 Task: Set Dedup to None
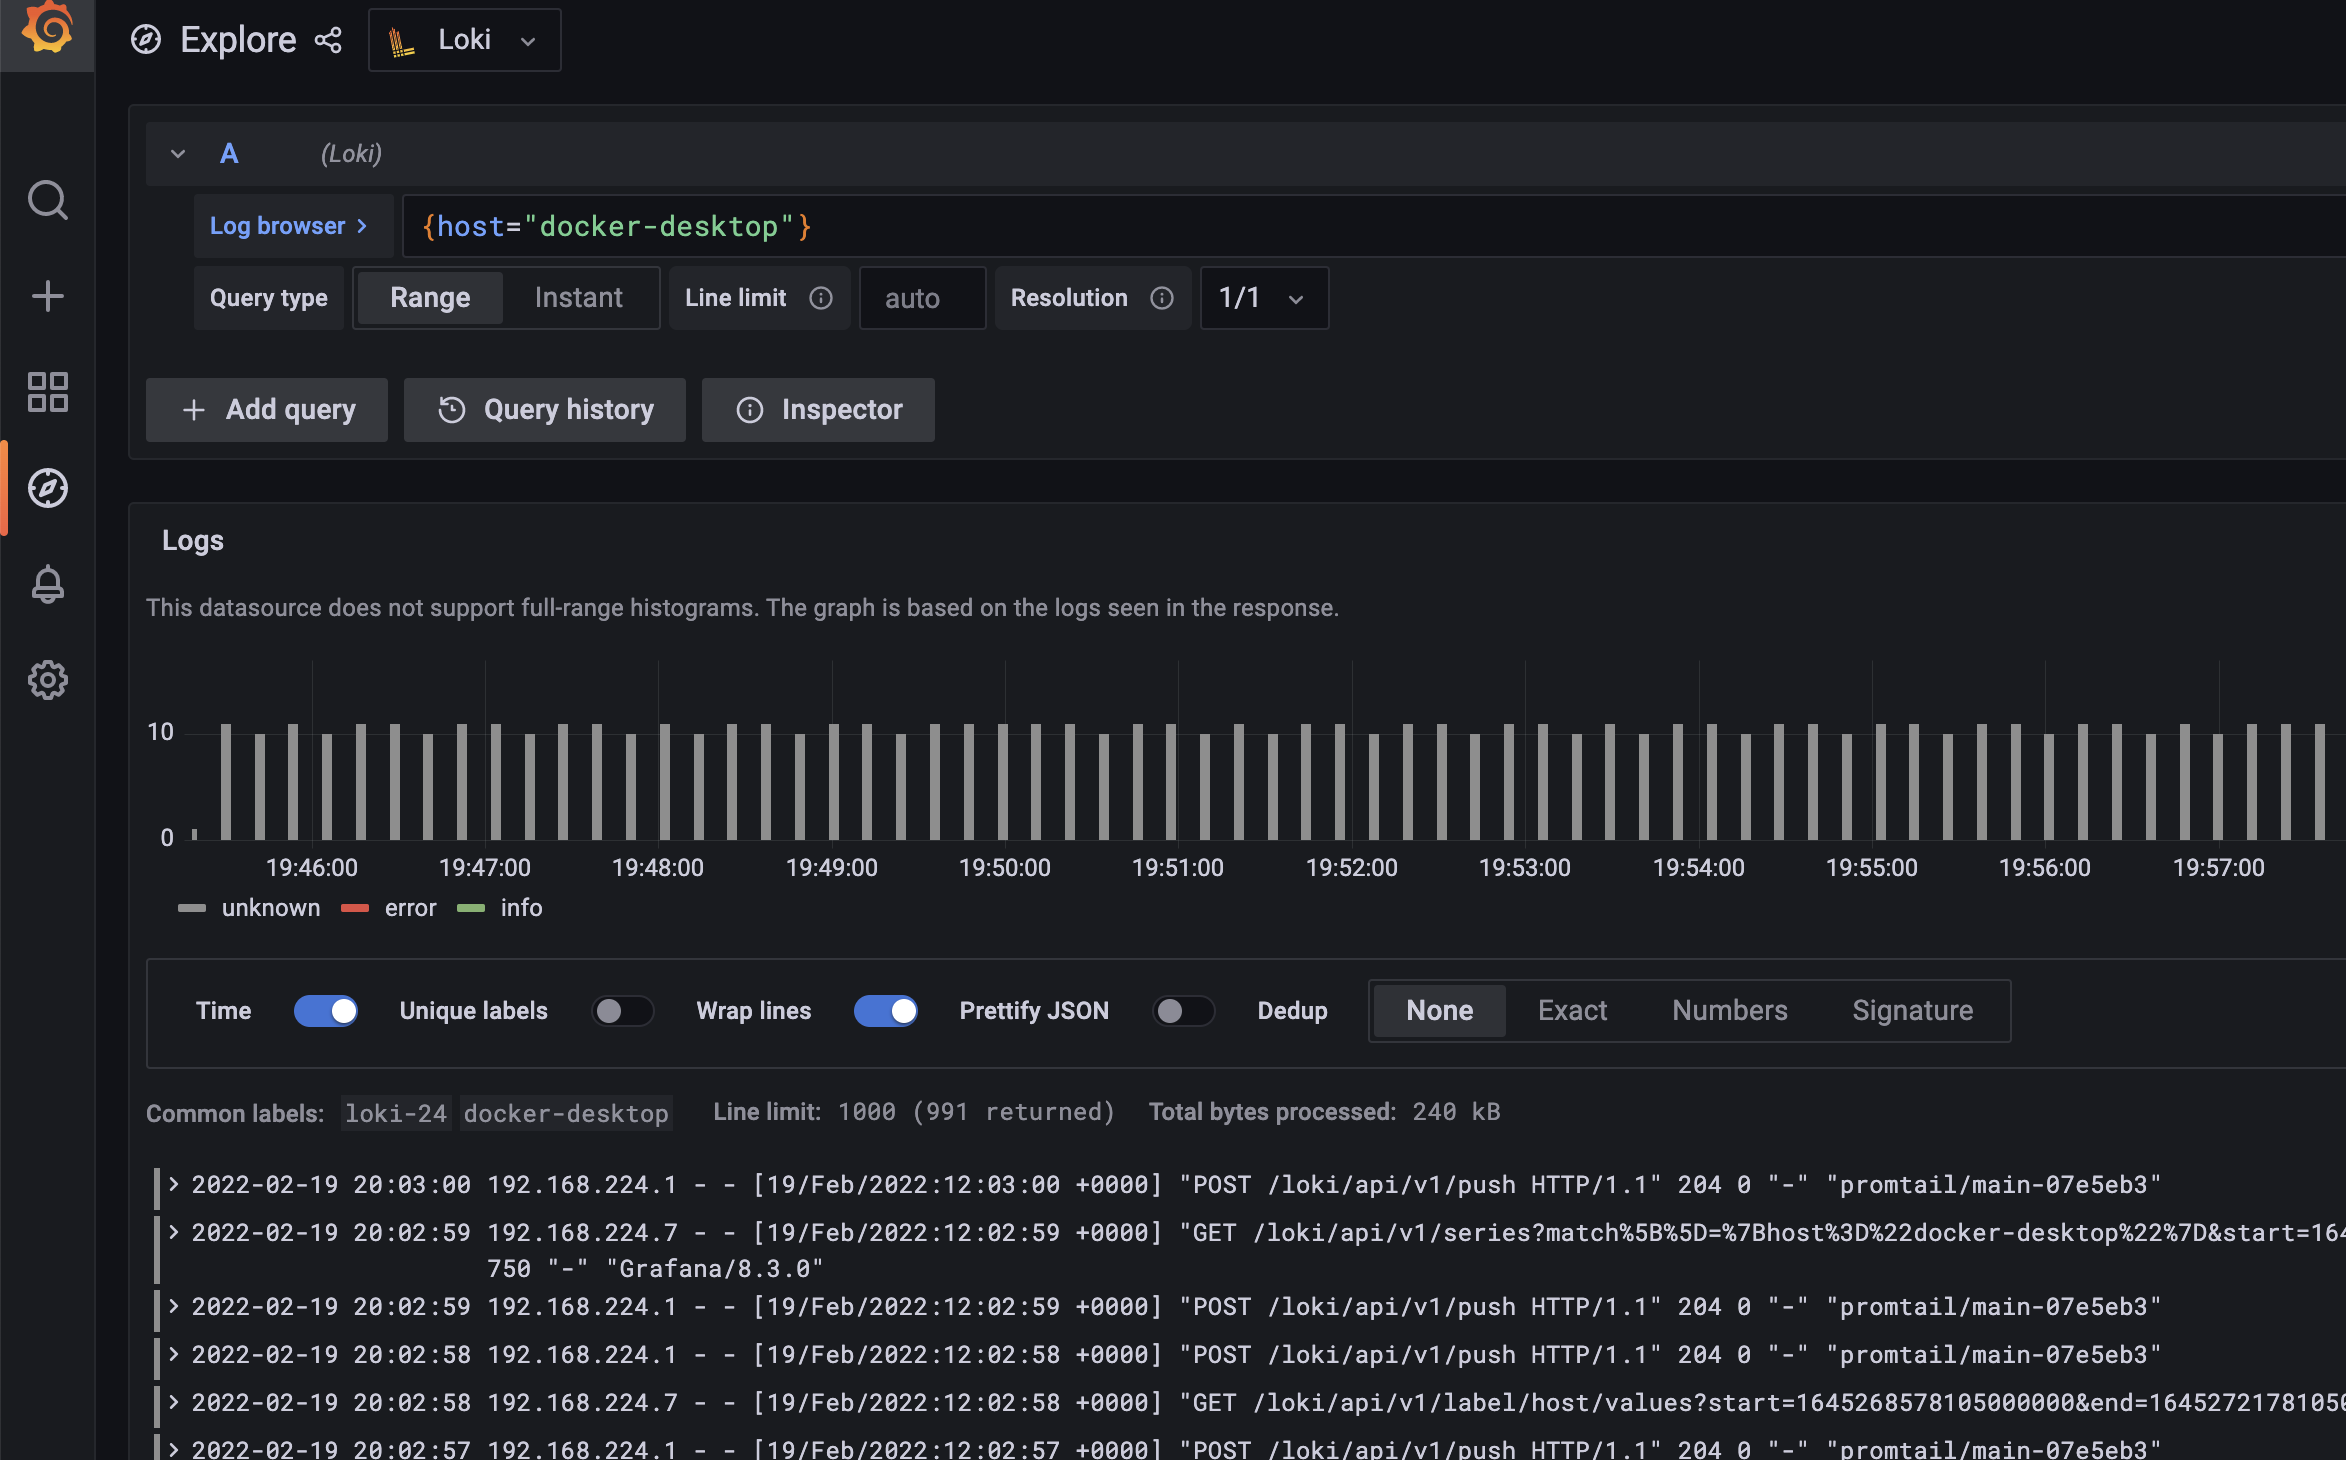tap(1439, 1011)
